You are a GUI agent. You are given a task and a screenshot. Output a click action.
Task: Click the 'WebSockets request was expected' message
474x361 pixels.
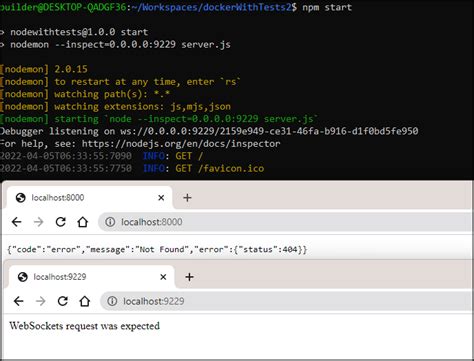[85, 326]
